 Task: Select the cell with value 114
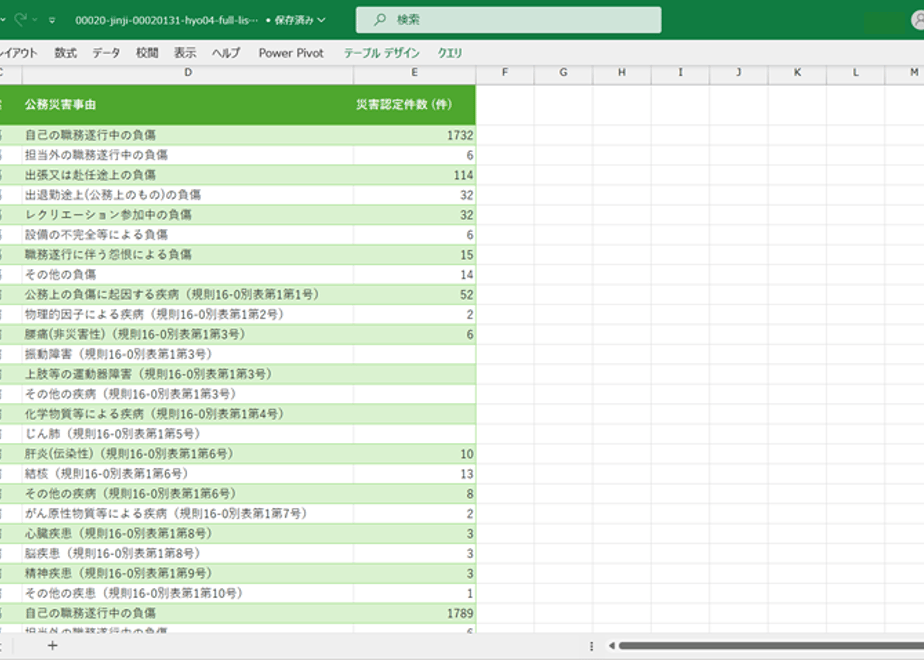(x=414, y=175)
